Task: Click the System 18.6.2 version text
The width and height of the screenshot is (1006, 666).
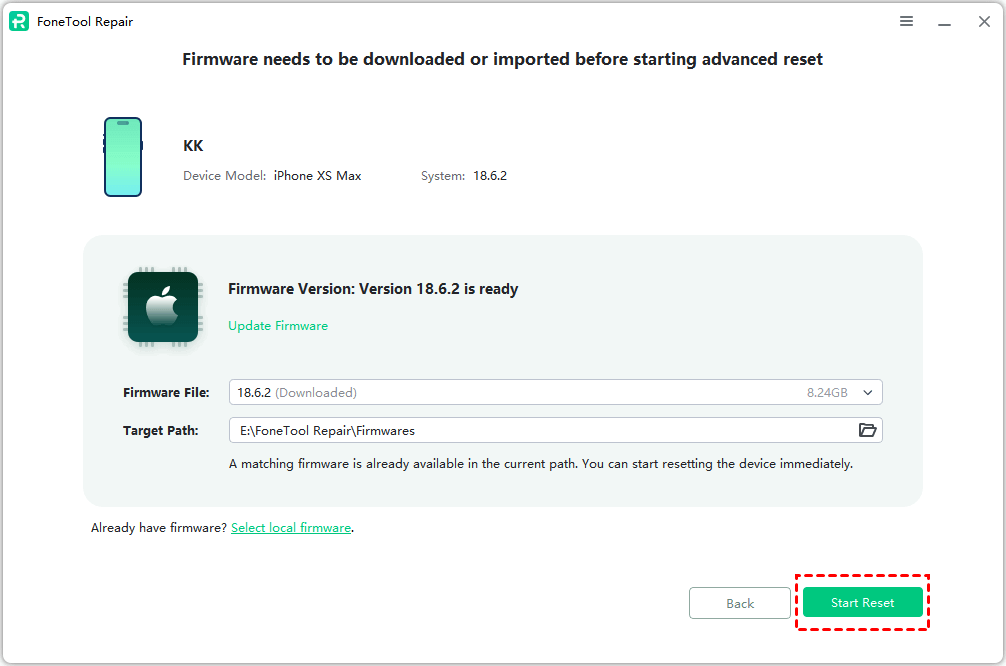Action: point(489,176)
